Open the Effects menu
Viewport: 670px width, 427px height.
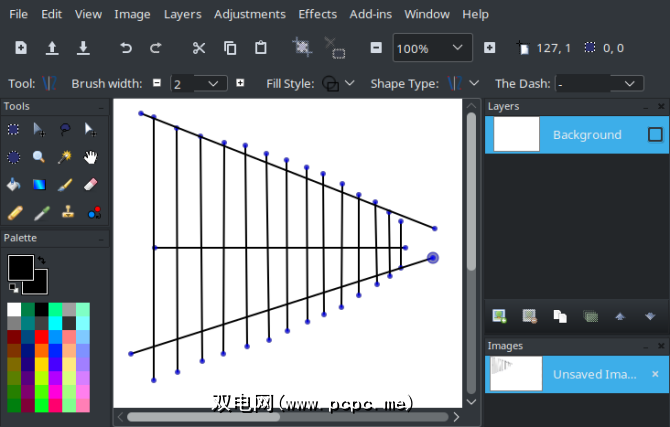point(317,14)
